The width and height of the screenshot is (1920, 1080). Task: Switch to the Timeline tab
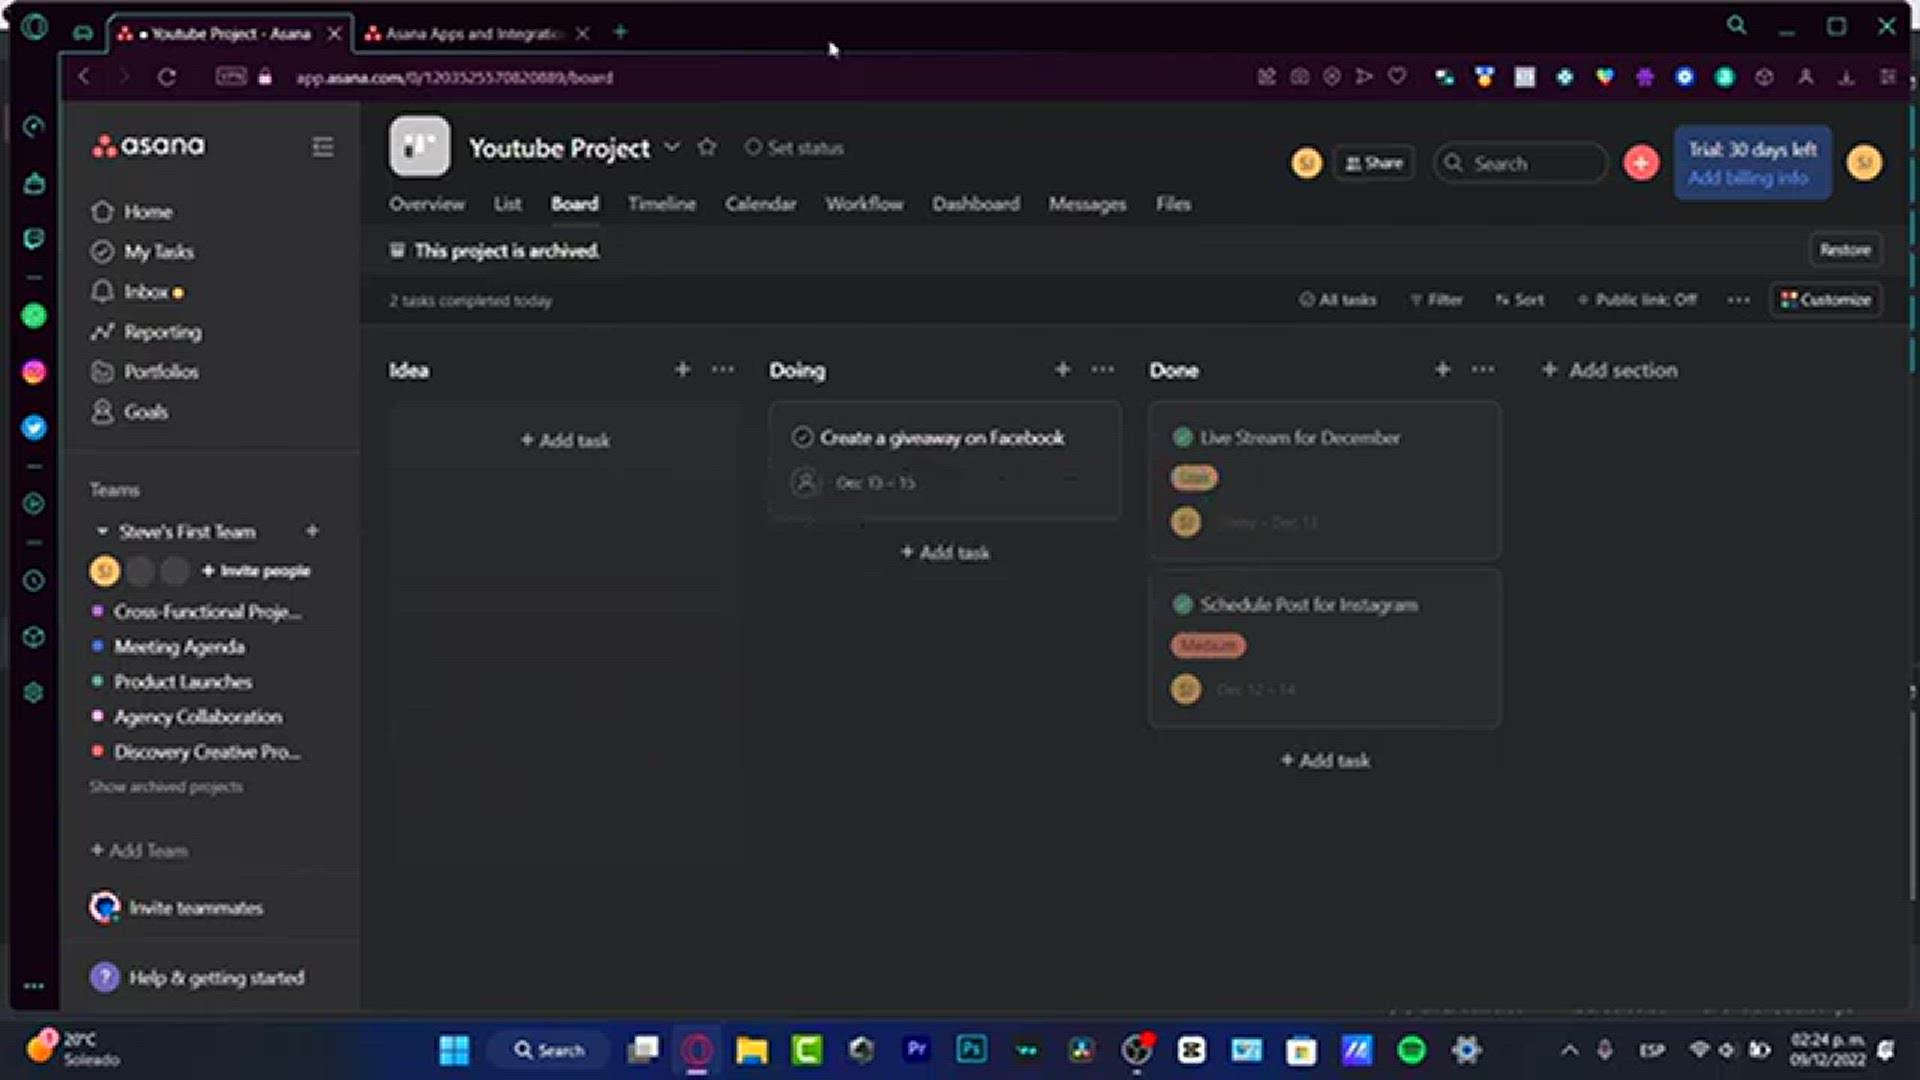coord(662,204)
